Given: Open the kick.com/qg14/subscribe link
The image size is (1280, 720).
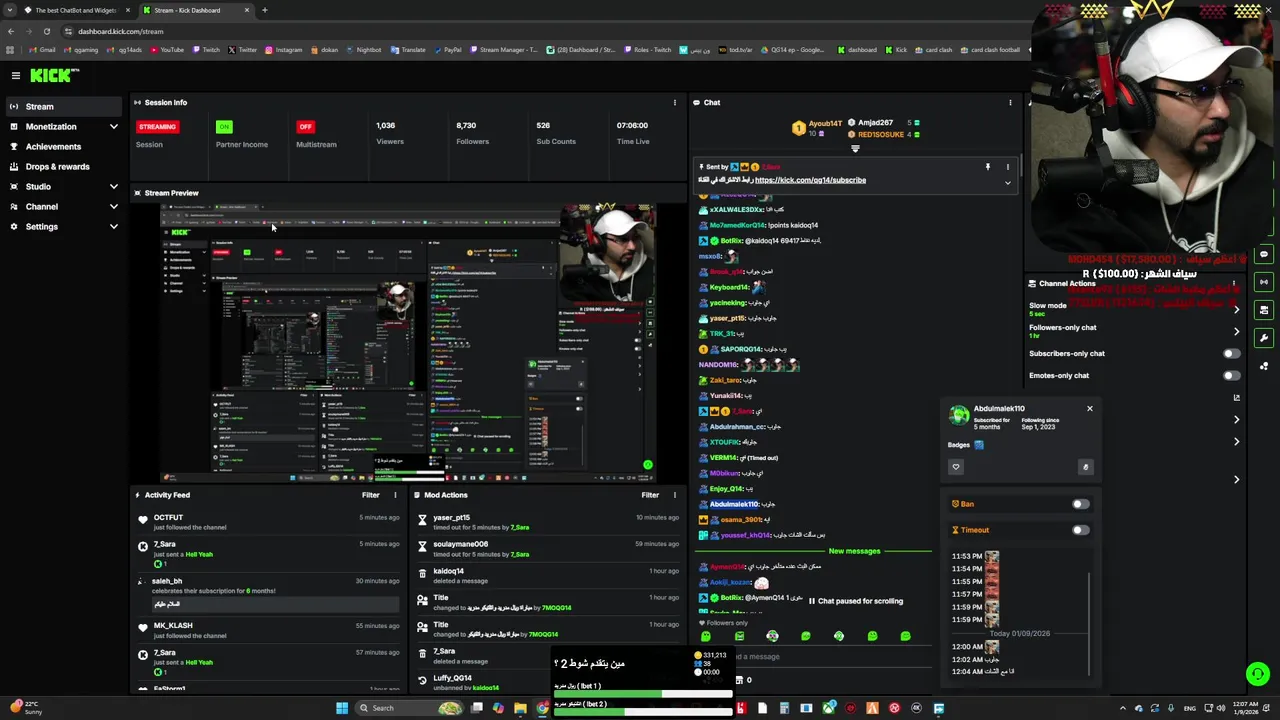Looking at the screenshot, I should (x=810, y=180).
